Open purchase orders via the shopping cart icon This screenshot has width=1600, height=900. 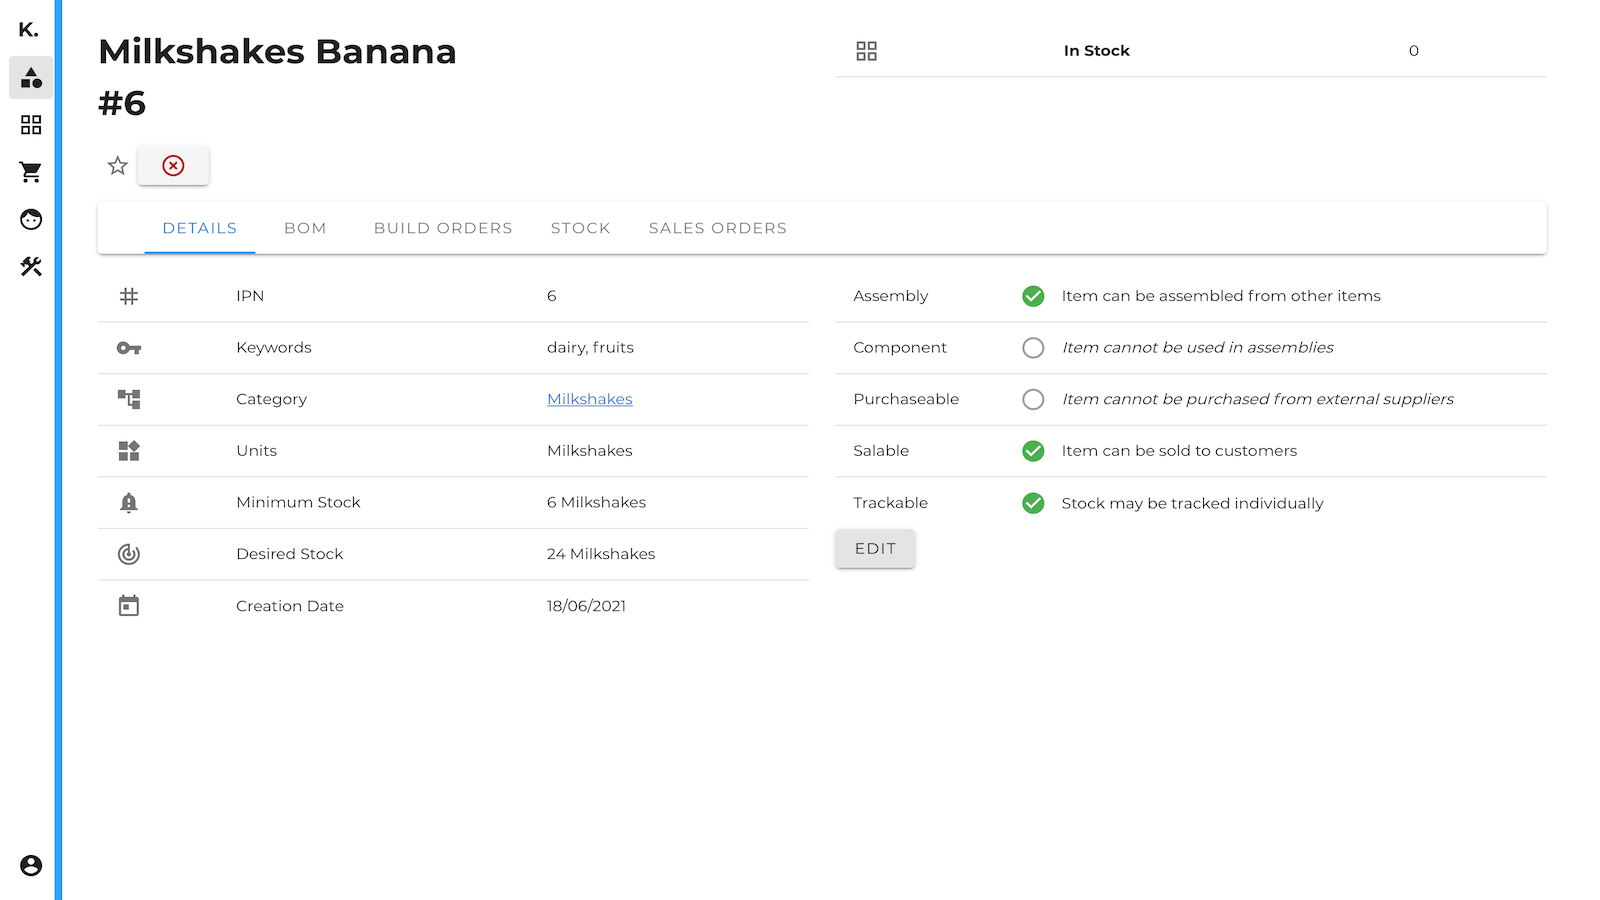[x=30, y=171]
